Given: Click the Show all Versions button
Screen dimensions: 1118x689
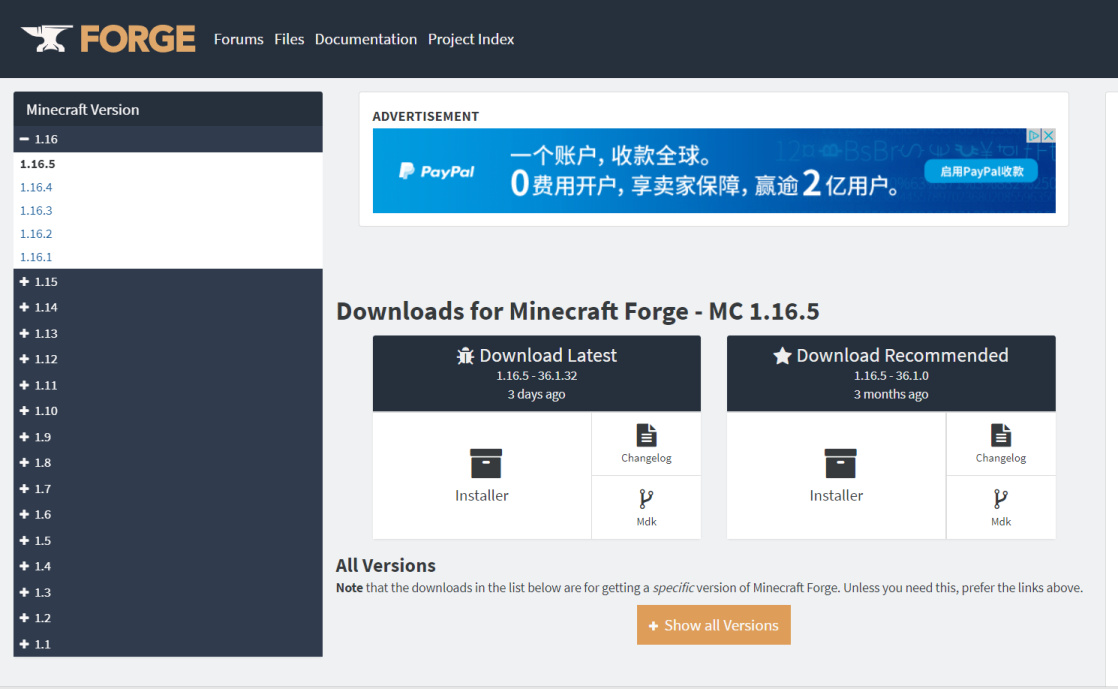Looking at the screenshot, I should coord(713,624).
